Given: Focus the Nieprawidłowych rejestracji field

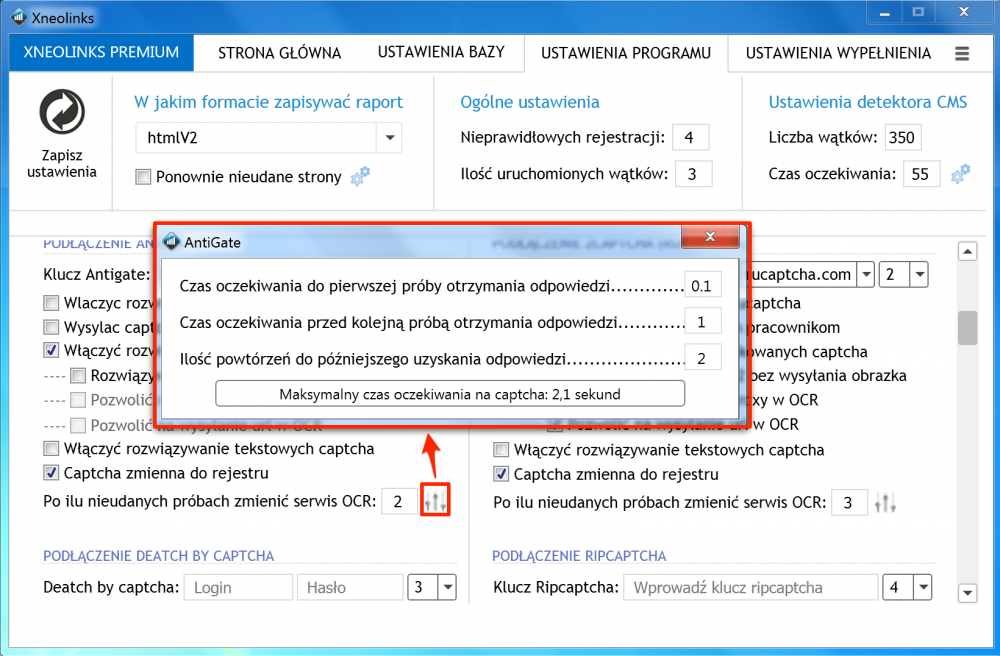Looking at the screenshot, I should pos(690,137).
